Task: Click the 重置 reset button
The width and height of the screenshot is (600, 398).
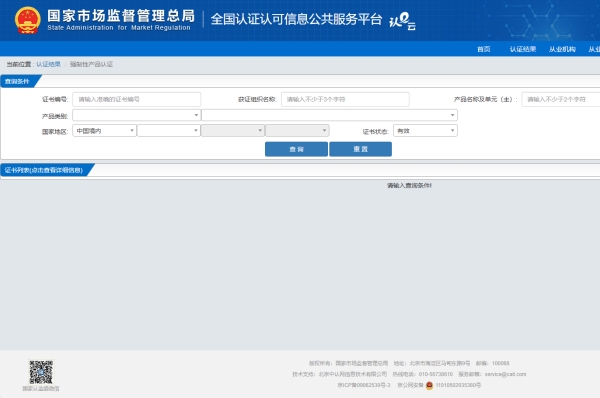Action: (x=360, y=149)
